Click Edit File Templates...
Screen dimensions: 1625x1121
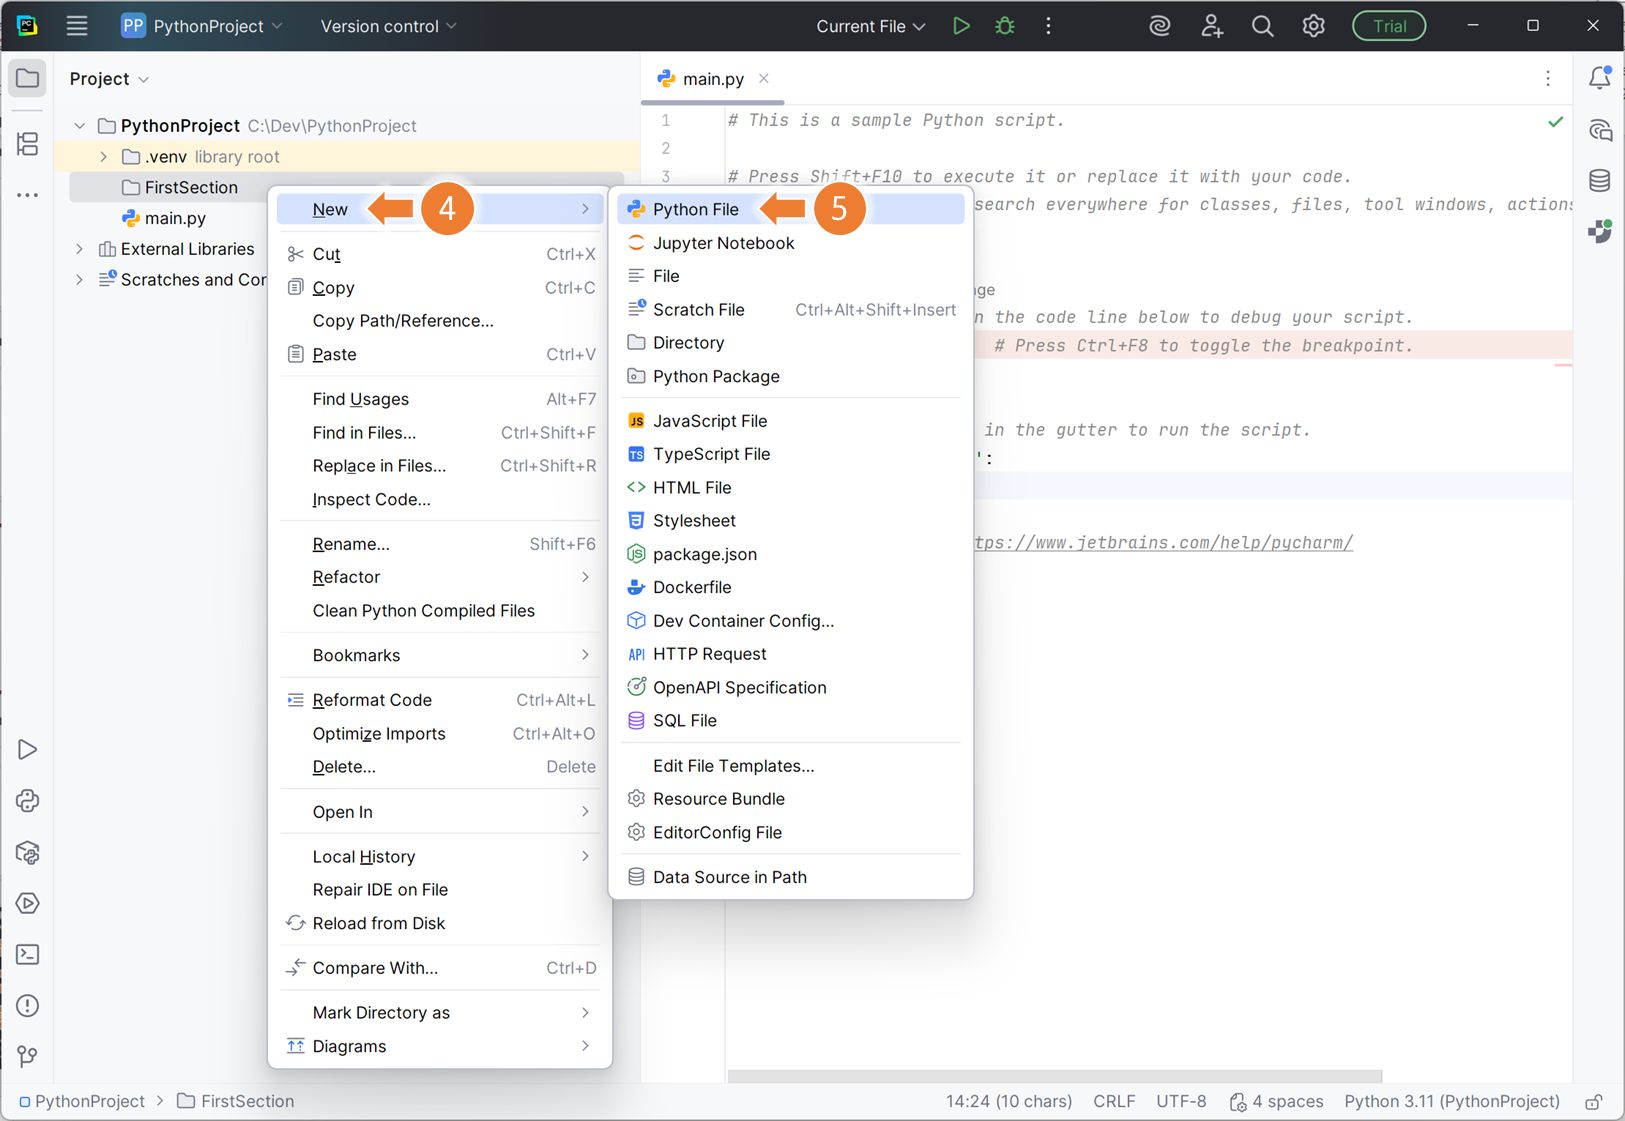tap(791, 766)
